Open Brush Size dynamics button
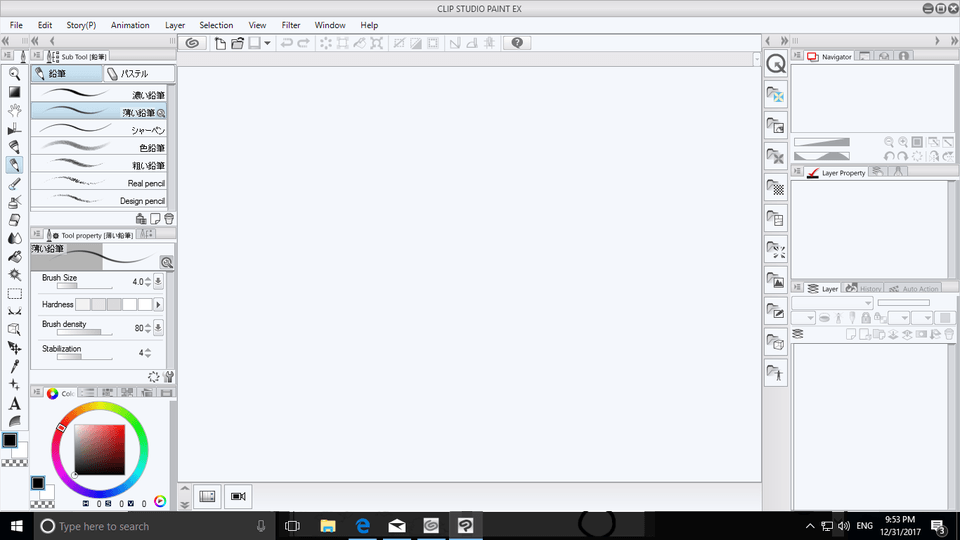960x540 pixels. (x=158, y=281)
